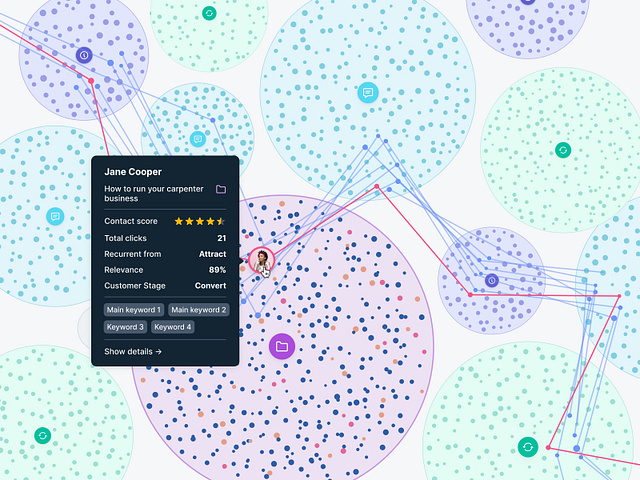Open the Show details link

pyautogui.click(x=133, y=351)
